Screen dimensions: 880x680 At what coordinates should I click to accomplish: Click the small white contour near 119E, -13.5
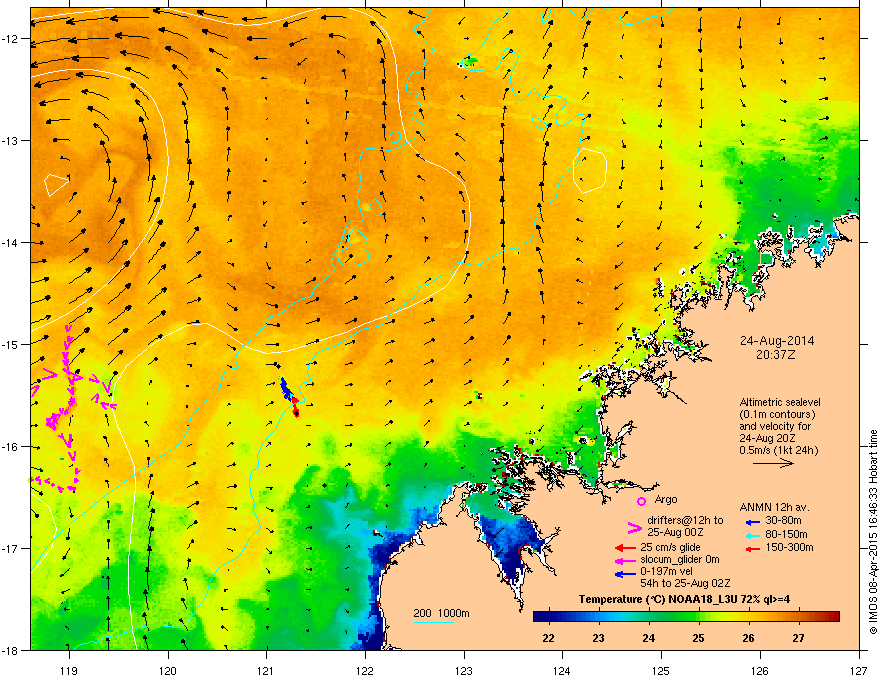coord(56,185)
